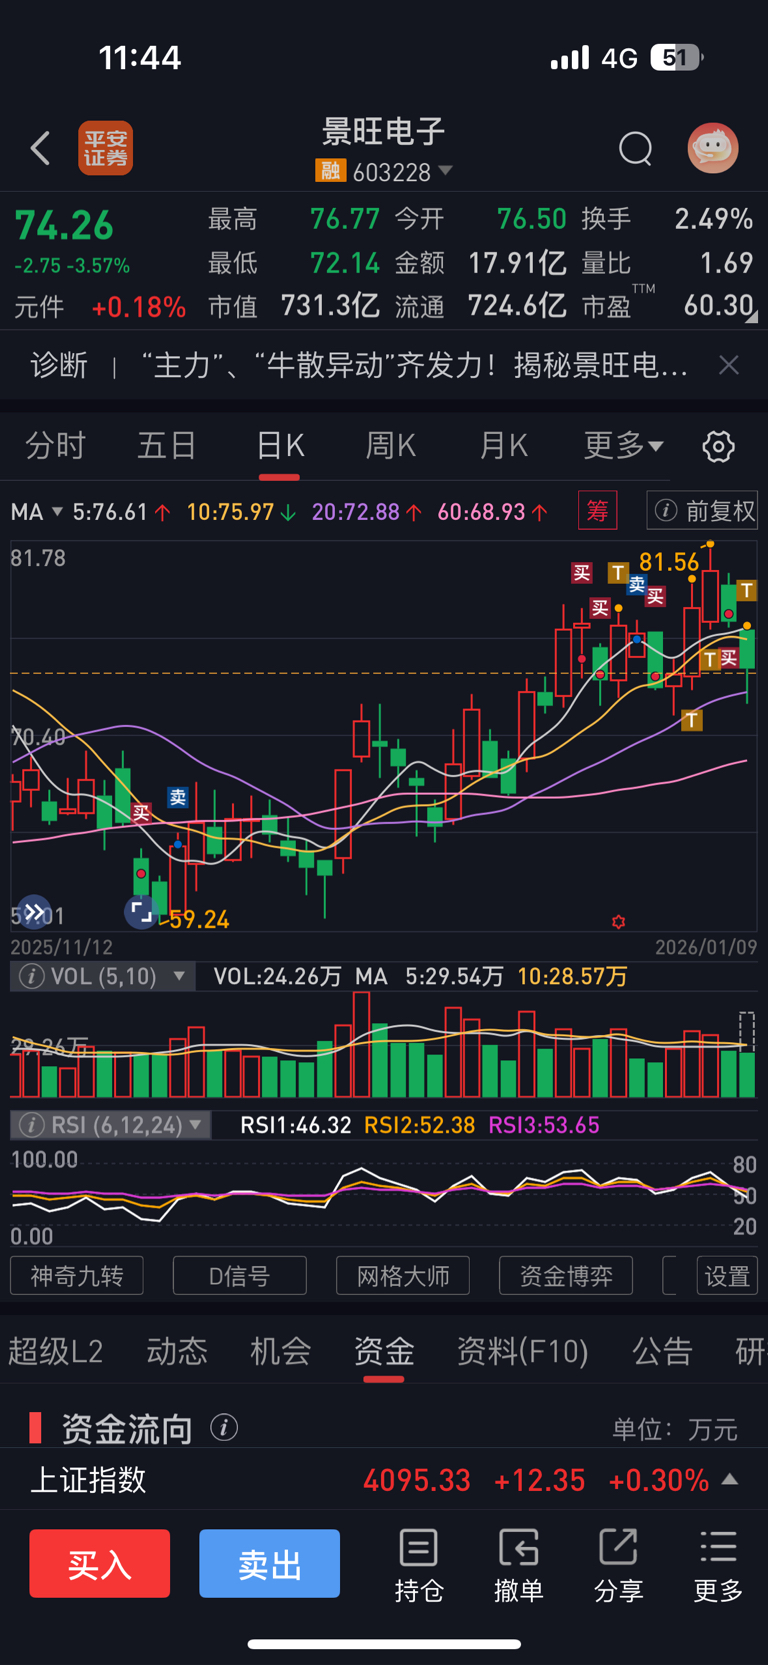Switch to 五日 chart tab
This screenshot has height=1665, width=769.
pos(166,446)
